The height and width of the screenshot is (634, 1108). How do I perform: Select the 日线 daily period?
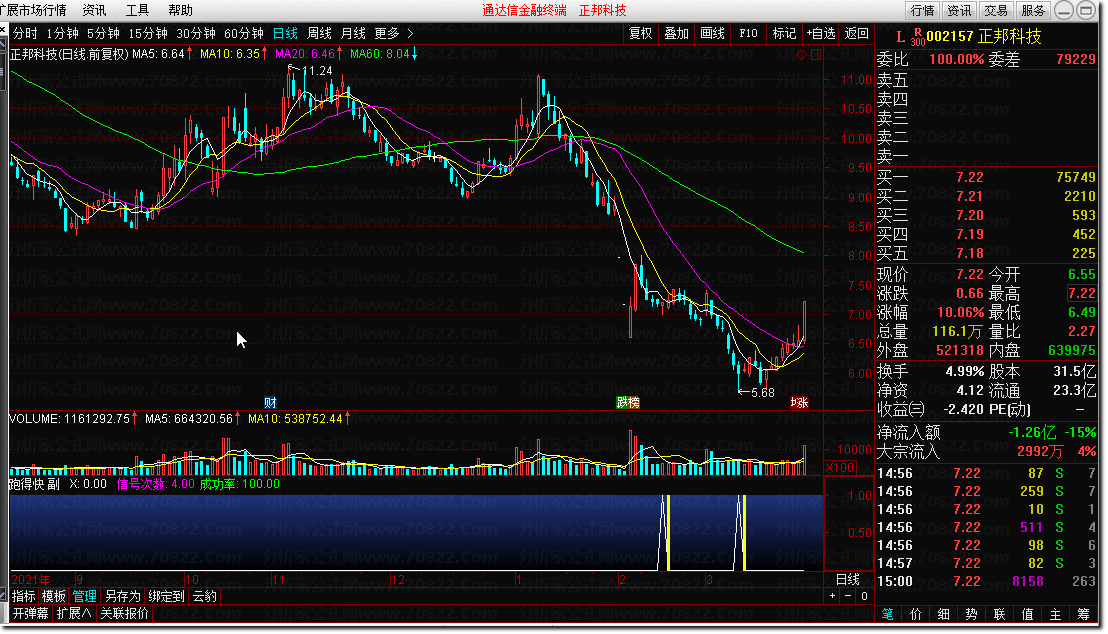285,33
